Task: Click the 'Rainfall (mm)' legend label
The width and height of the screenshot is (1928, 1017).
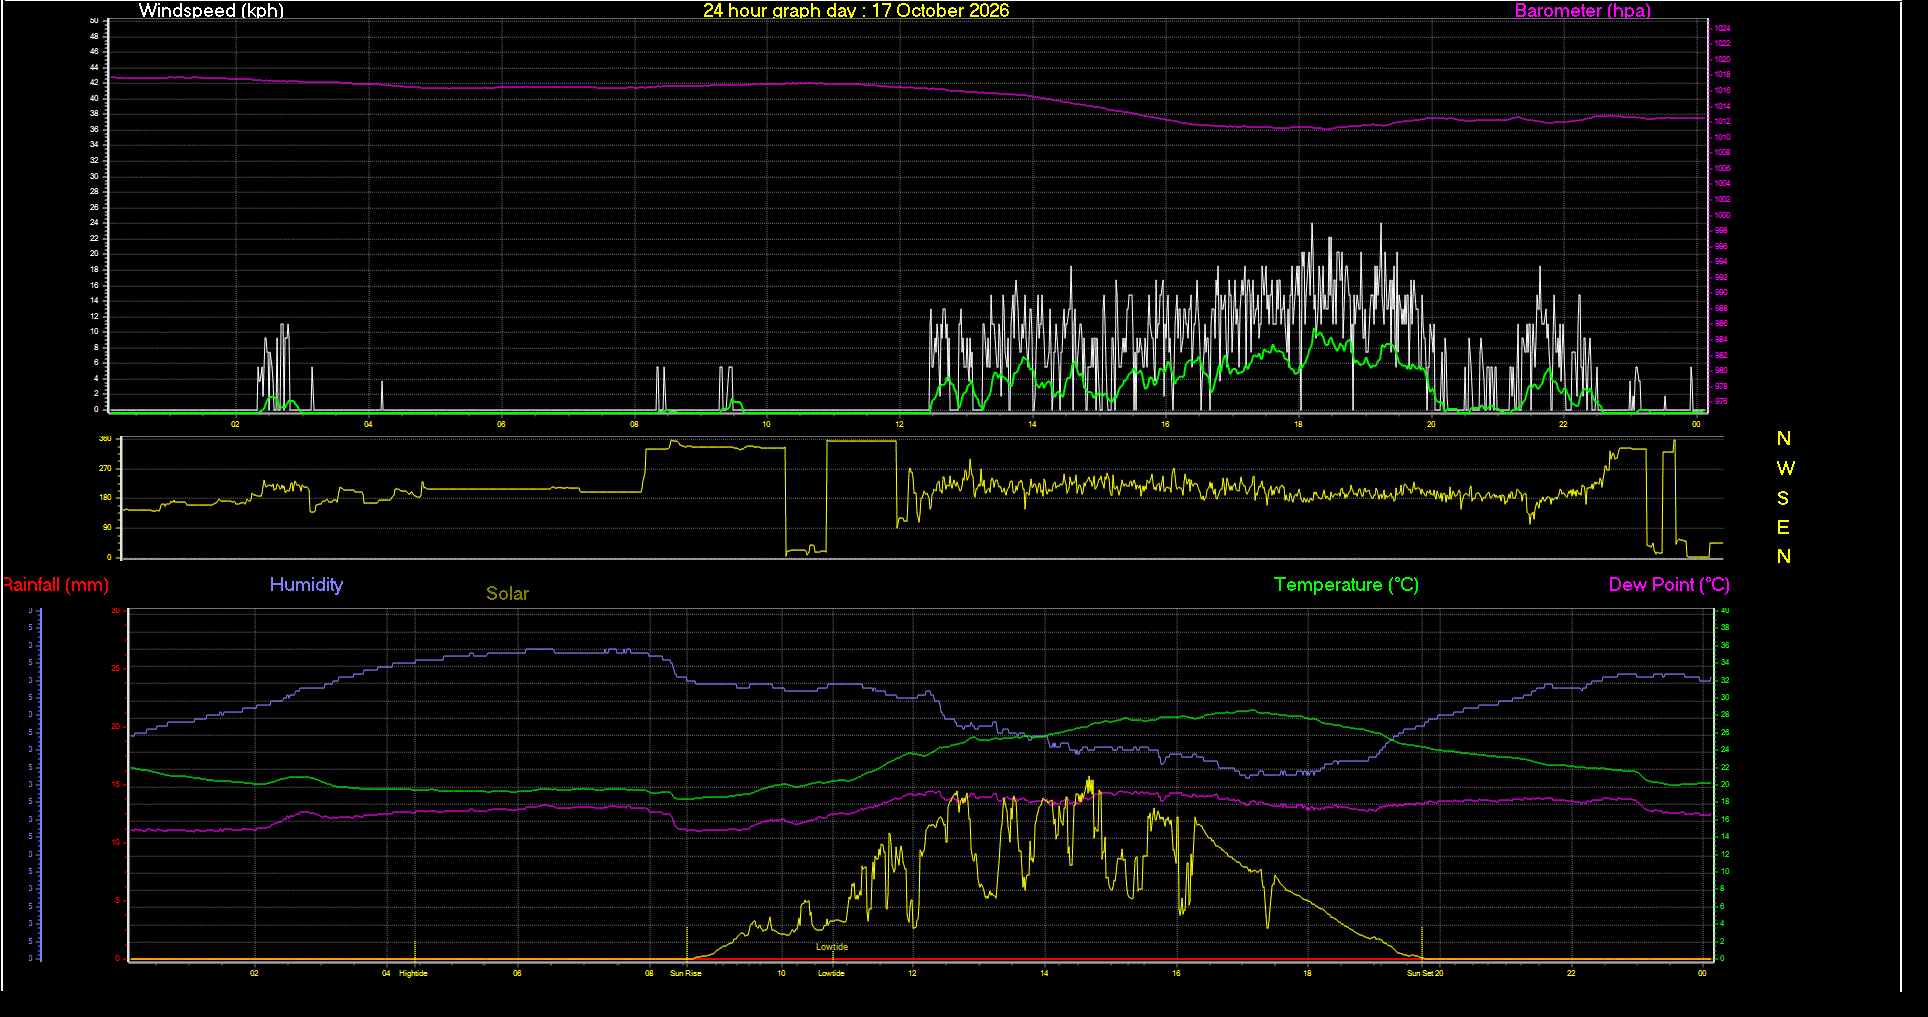Action: (55, 585)
